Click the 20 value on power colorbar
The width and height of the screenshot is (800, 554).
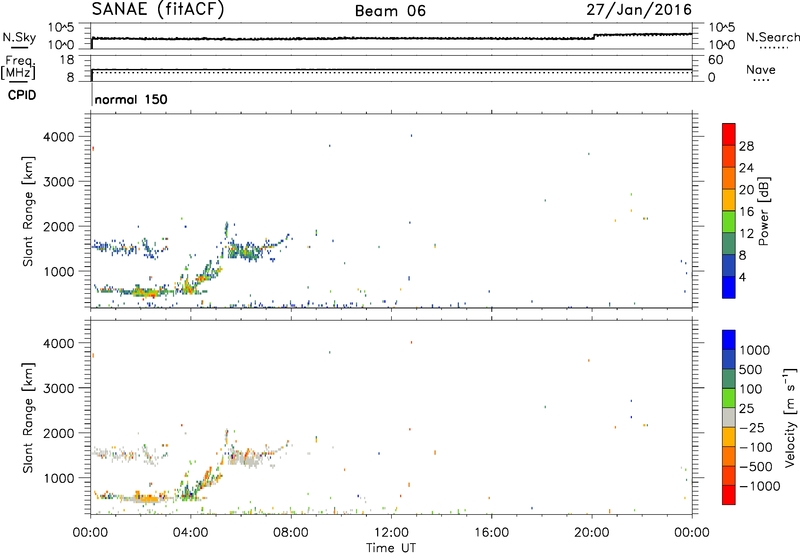pyautogui.click(x=746, y=190)
